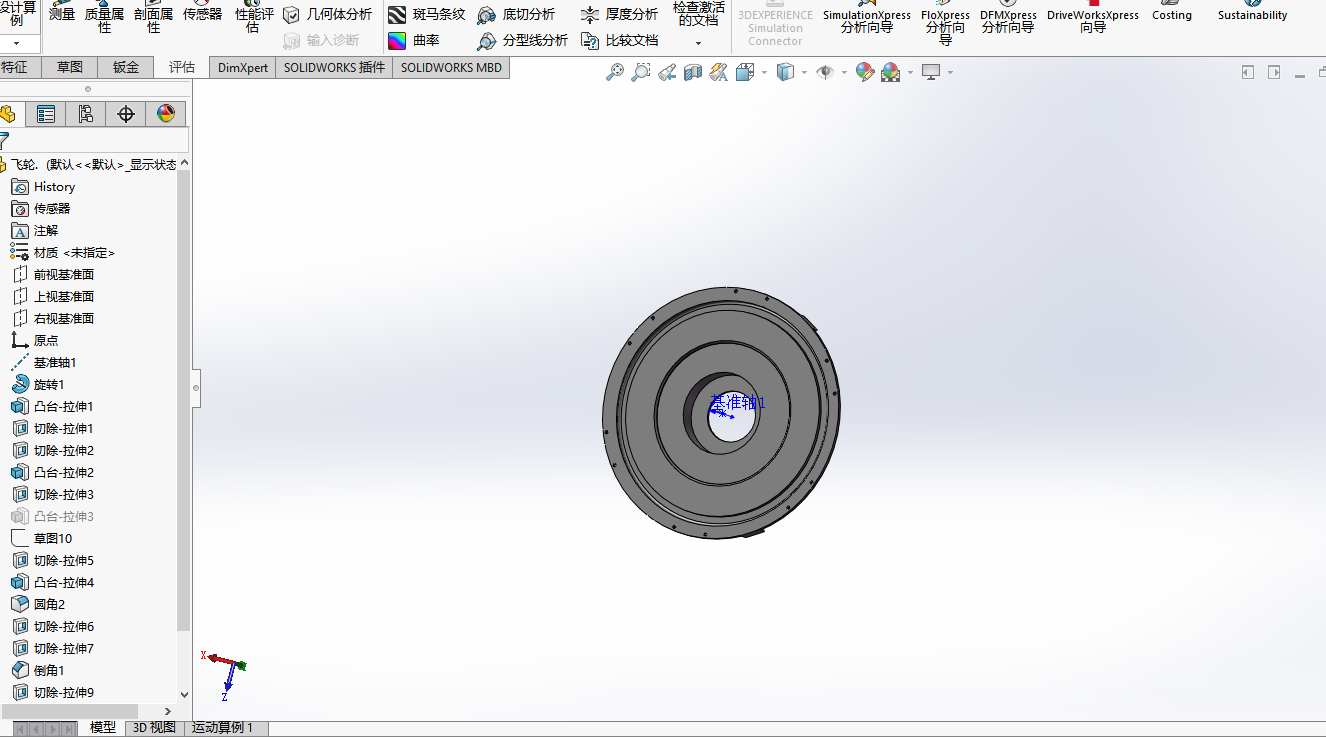
Task: Open Hide/Show Items dropdown arrow
Action: click(x=845, y=72)
